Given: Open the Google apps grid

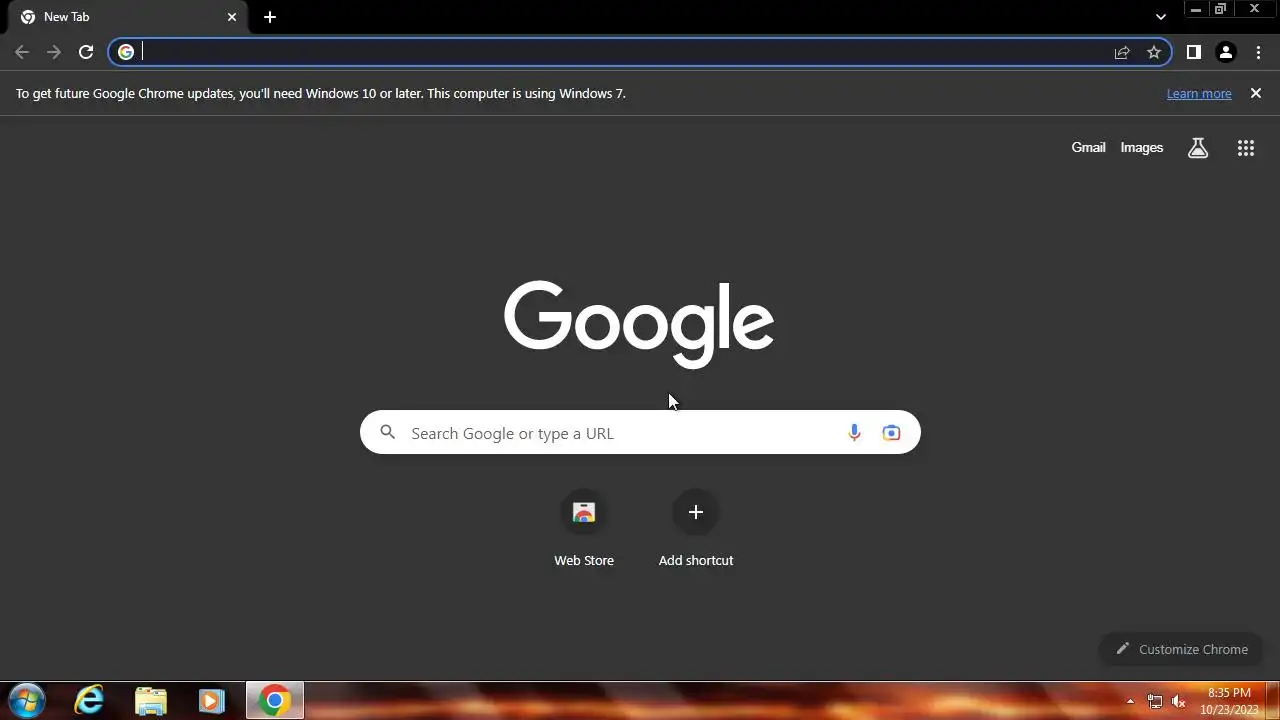Looking at the screenshot, I should point(1245,148).
